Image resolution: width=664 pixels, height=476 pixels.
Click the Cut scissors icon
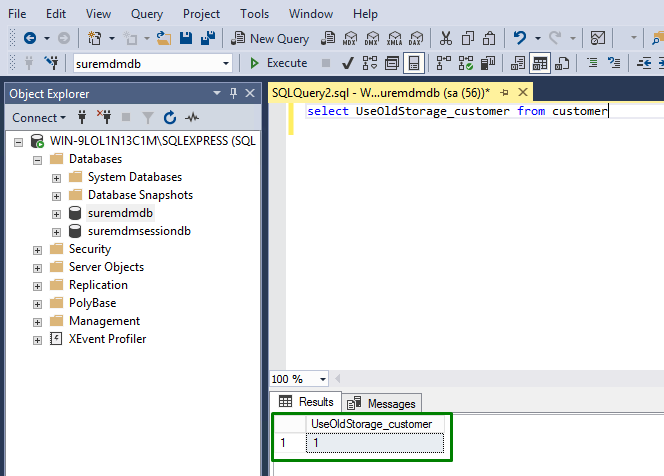click(x=445, y=39)
